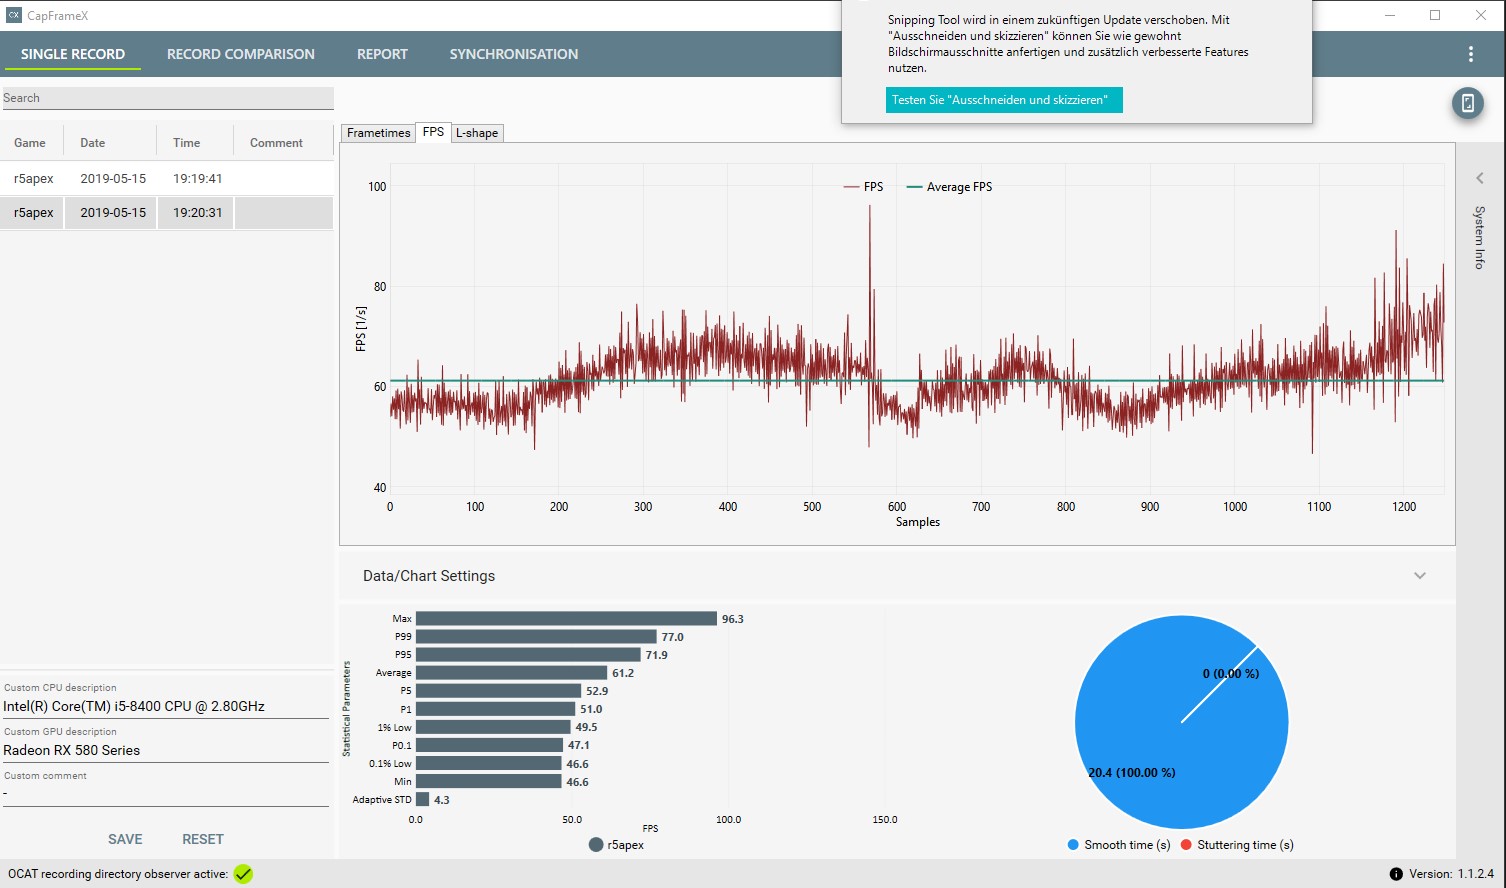Open the three-dot options menu
This screenshot has height=888, width=1506.
tap(1470, 54)
